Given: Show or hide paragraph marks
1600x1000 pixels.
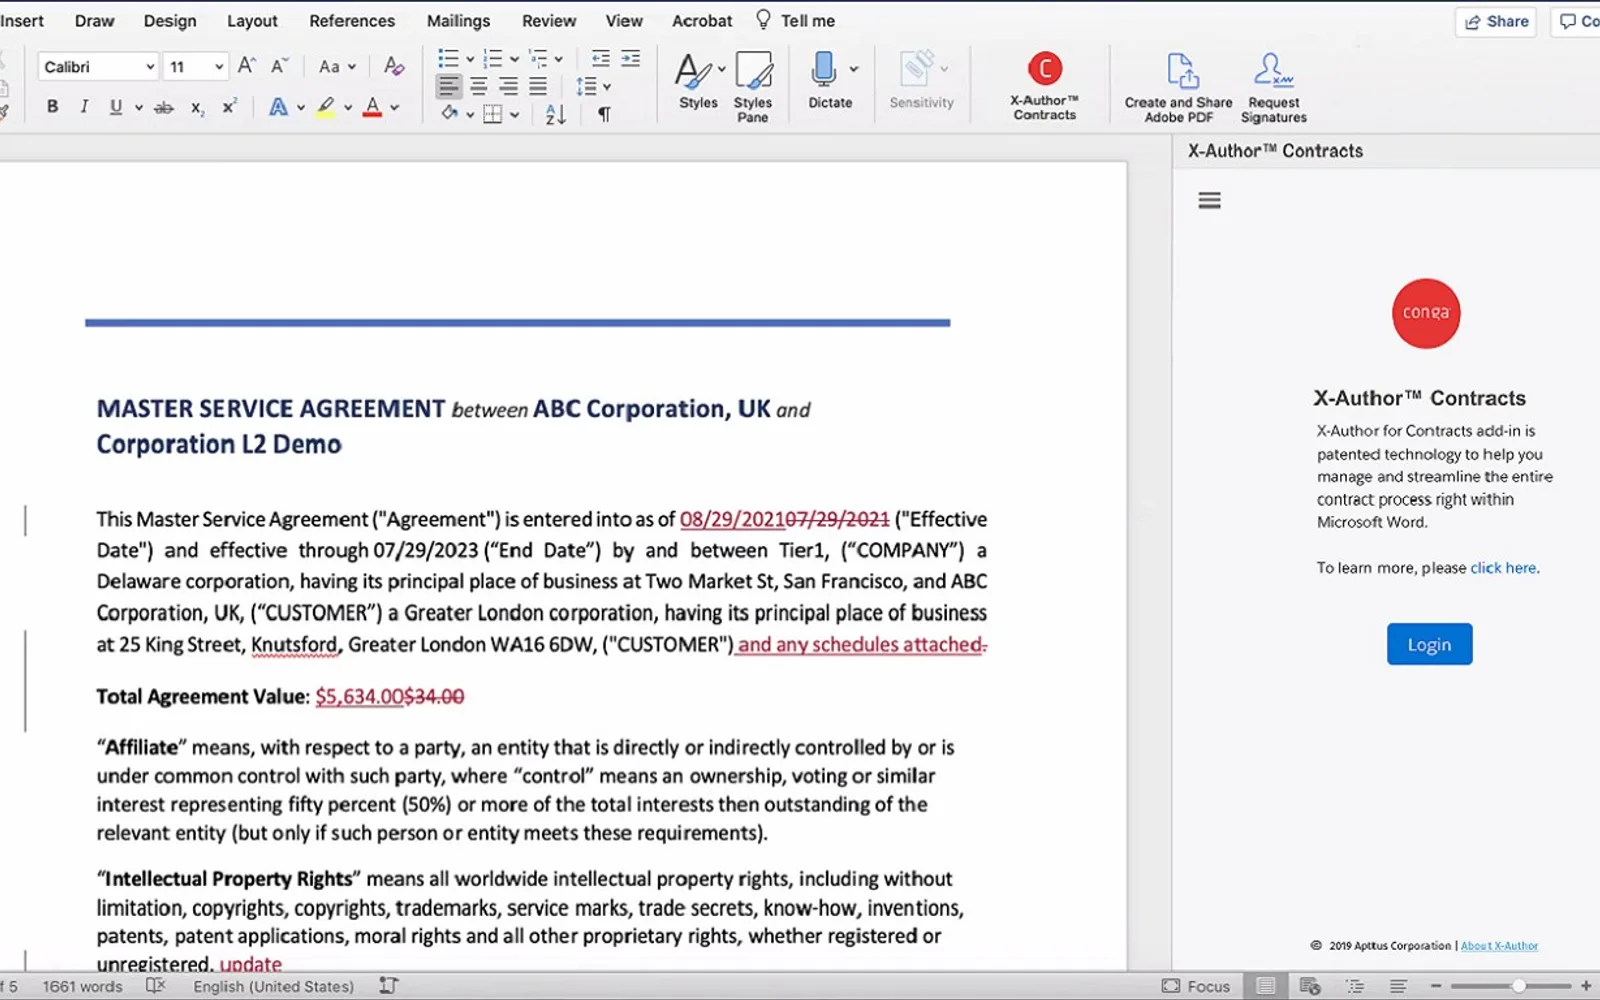Looking at the screenshot, I should [604, 114].
